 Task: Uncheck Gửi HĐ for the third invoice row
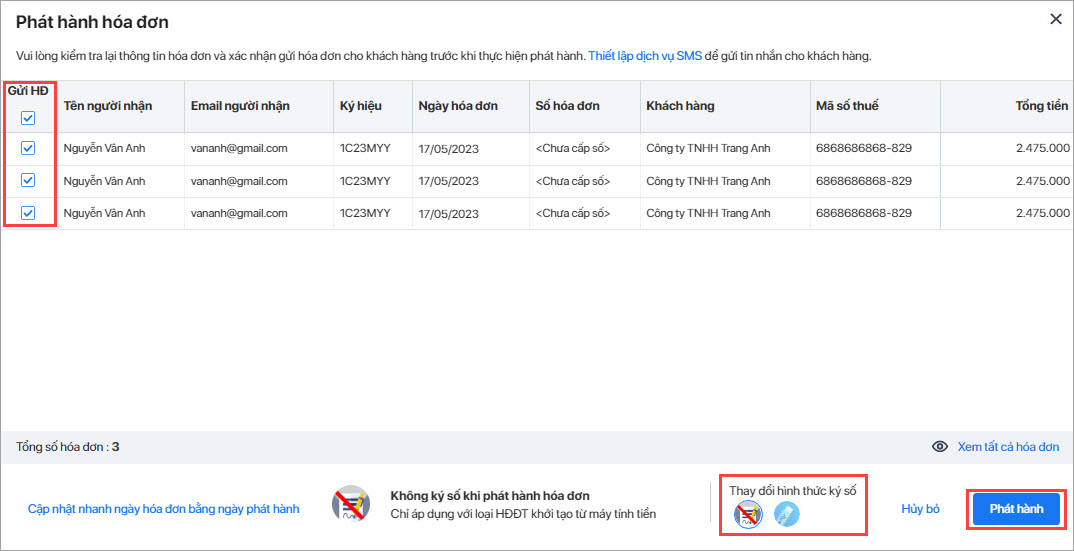click(x=28, y=213)
